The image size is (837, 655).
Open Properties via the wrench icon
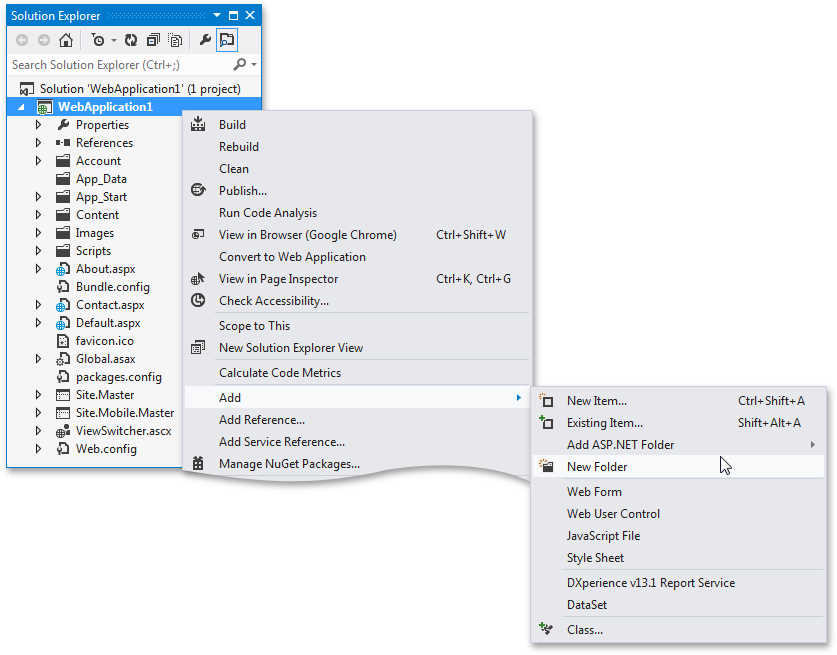coord(205,41)
